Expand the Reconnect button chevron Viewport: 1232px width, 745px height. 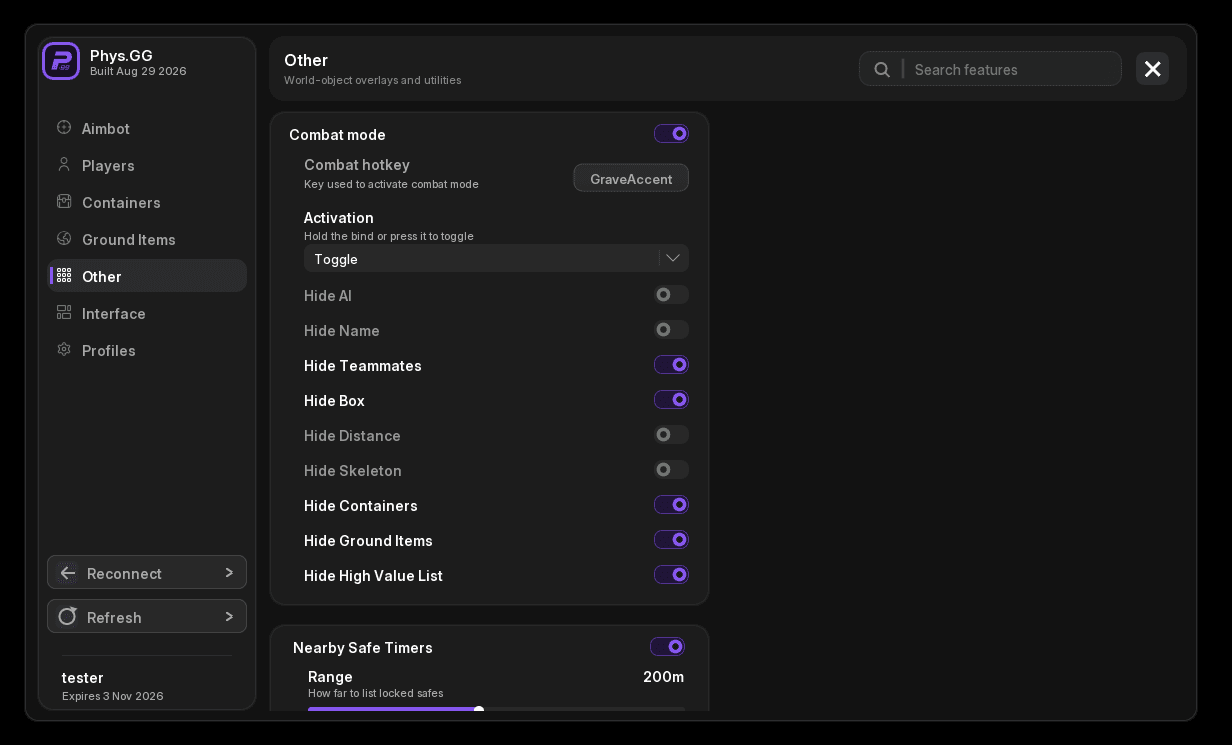(x=229, y=573)
